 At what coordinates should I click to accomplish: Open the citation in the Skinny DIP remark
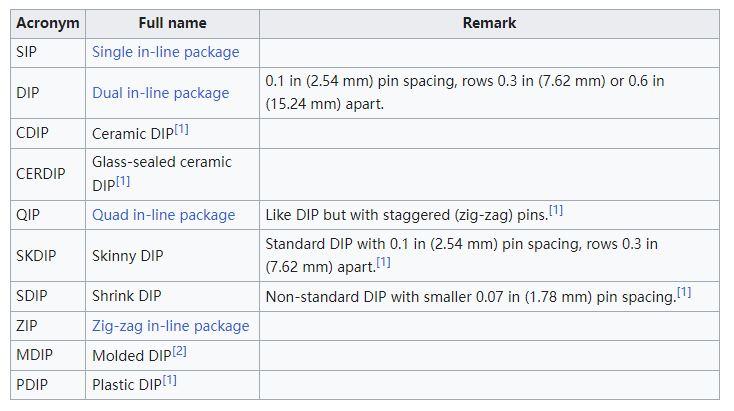[x=383, y=263]
